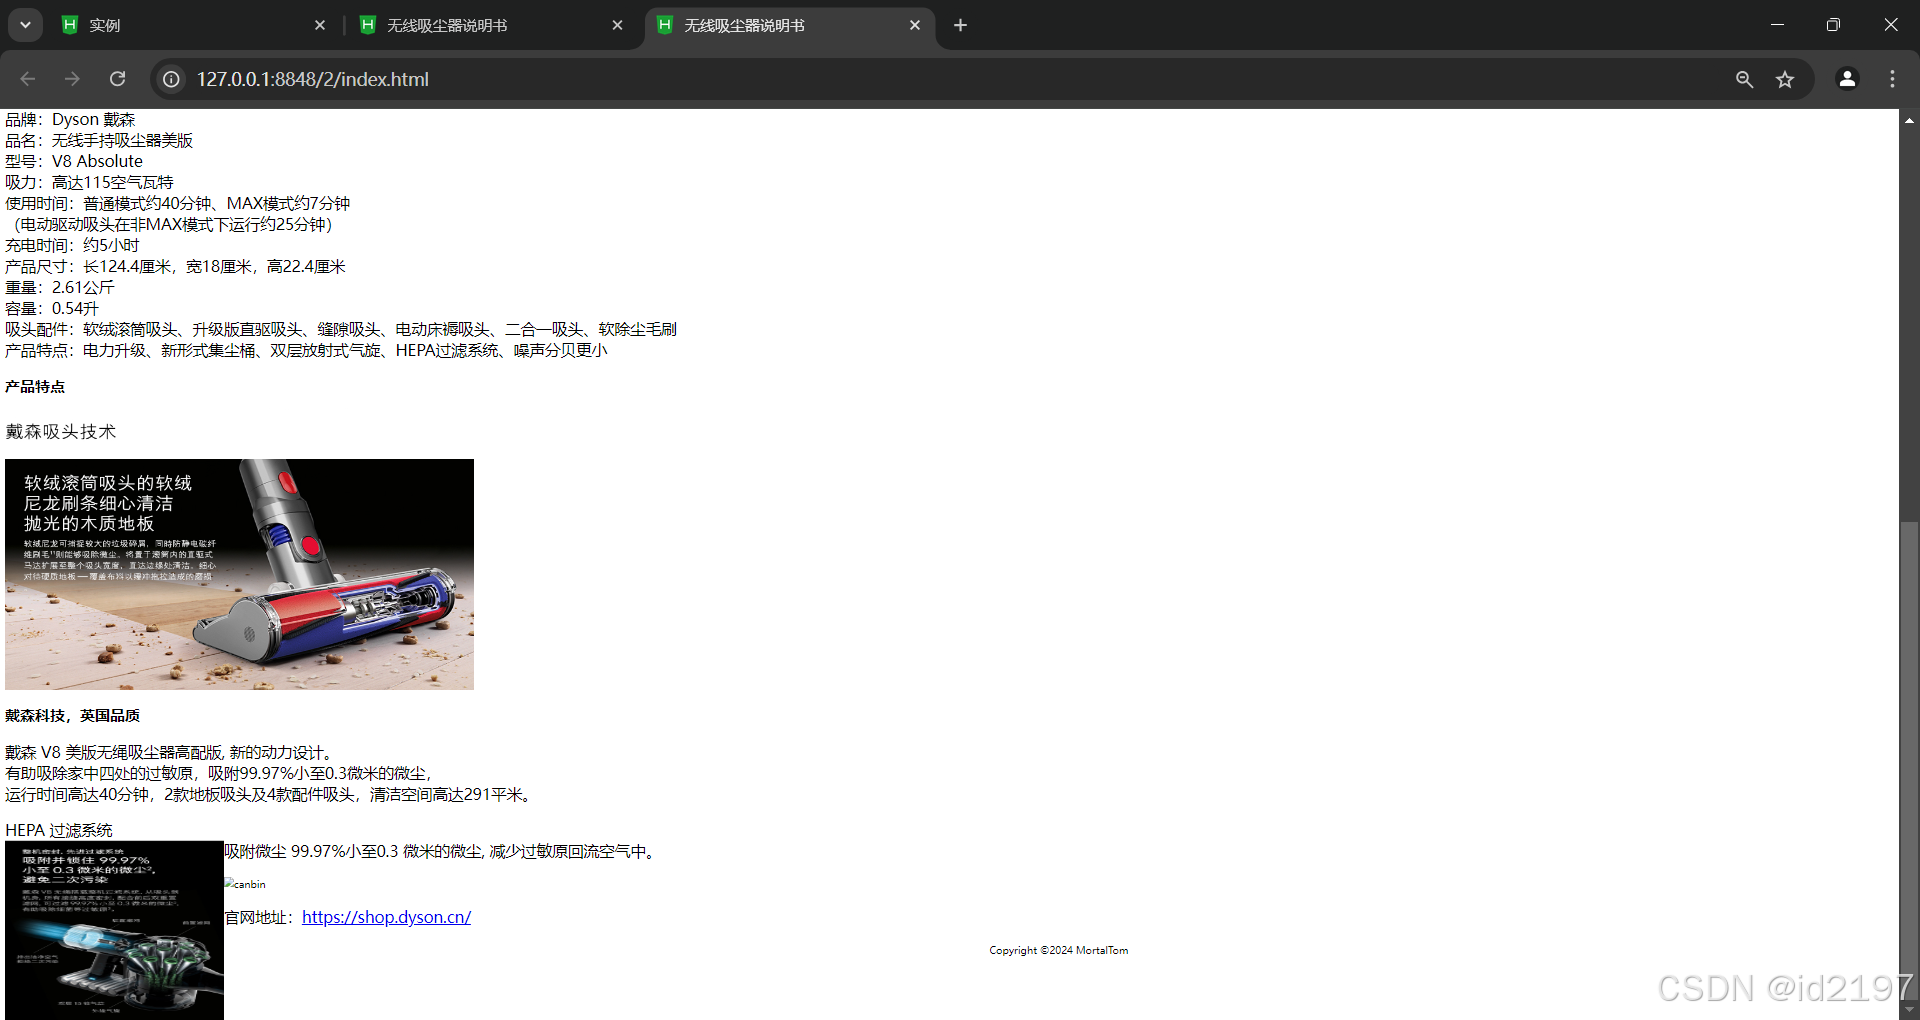This screenshot has height=1020, width=1920.
Task: Click the broken canbin image
Action: pyautogui.click(x=245, y=884)
